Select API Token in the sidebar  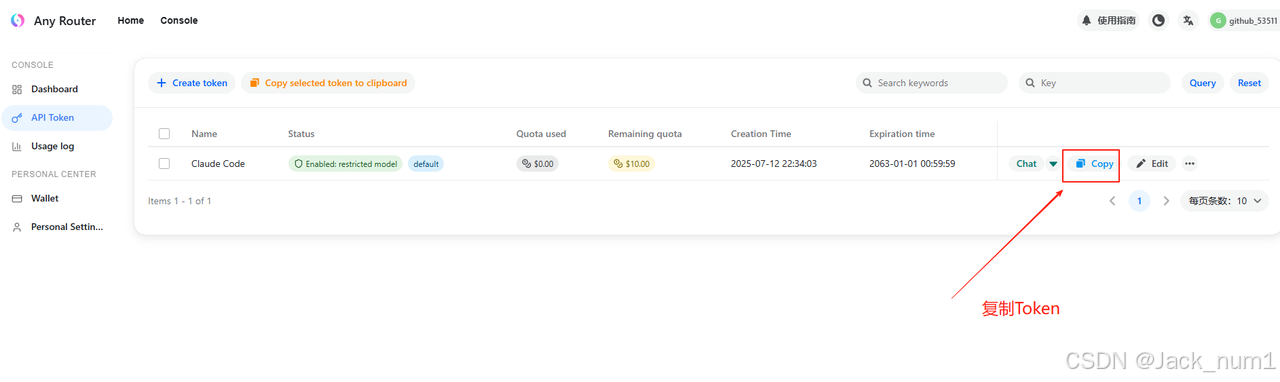point(56,118)
